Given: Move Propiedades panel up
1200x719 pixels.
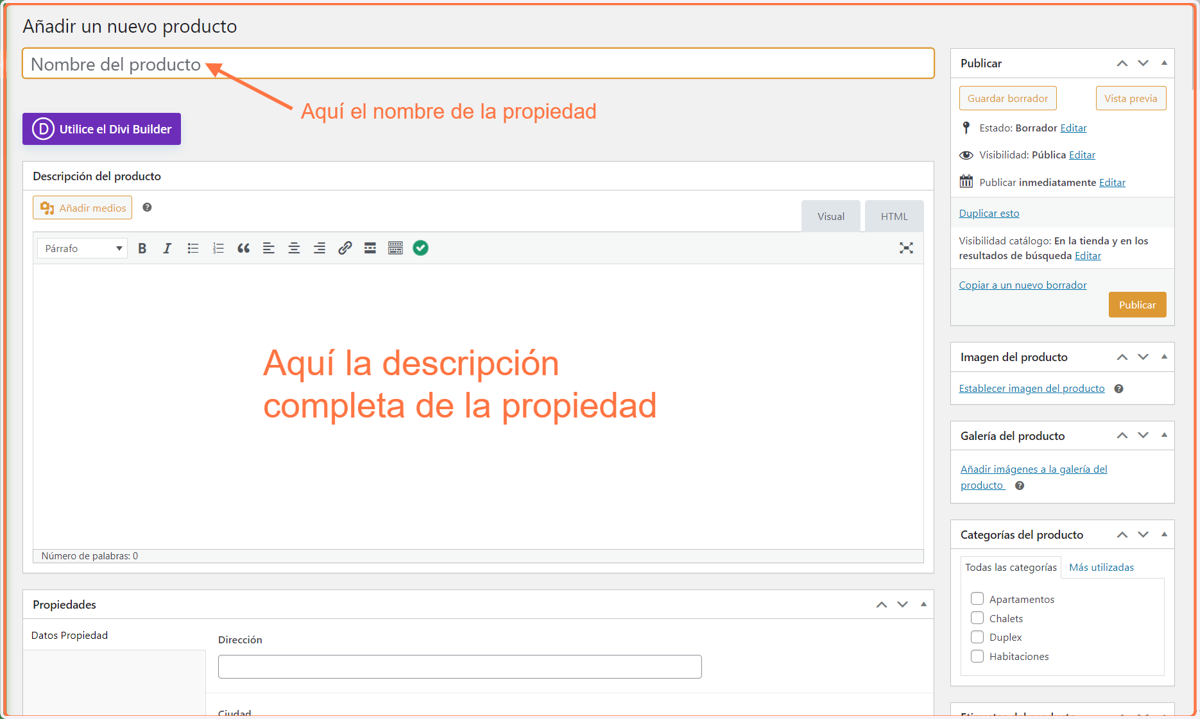Looking at the screenshot, I should 881,605.
